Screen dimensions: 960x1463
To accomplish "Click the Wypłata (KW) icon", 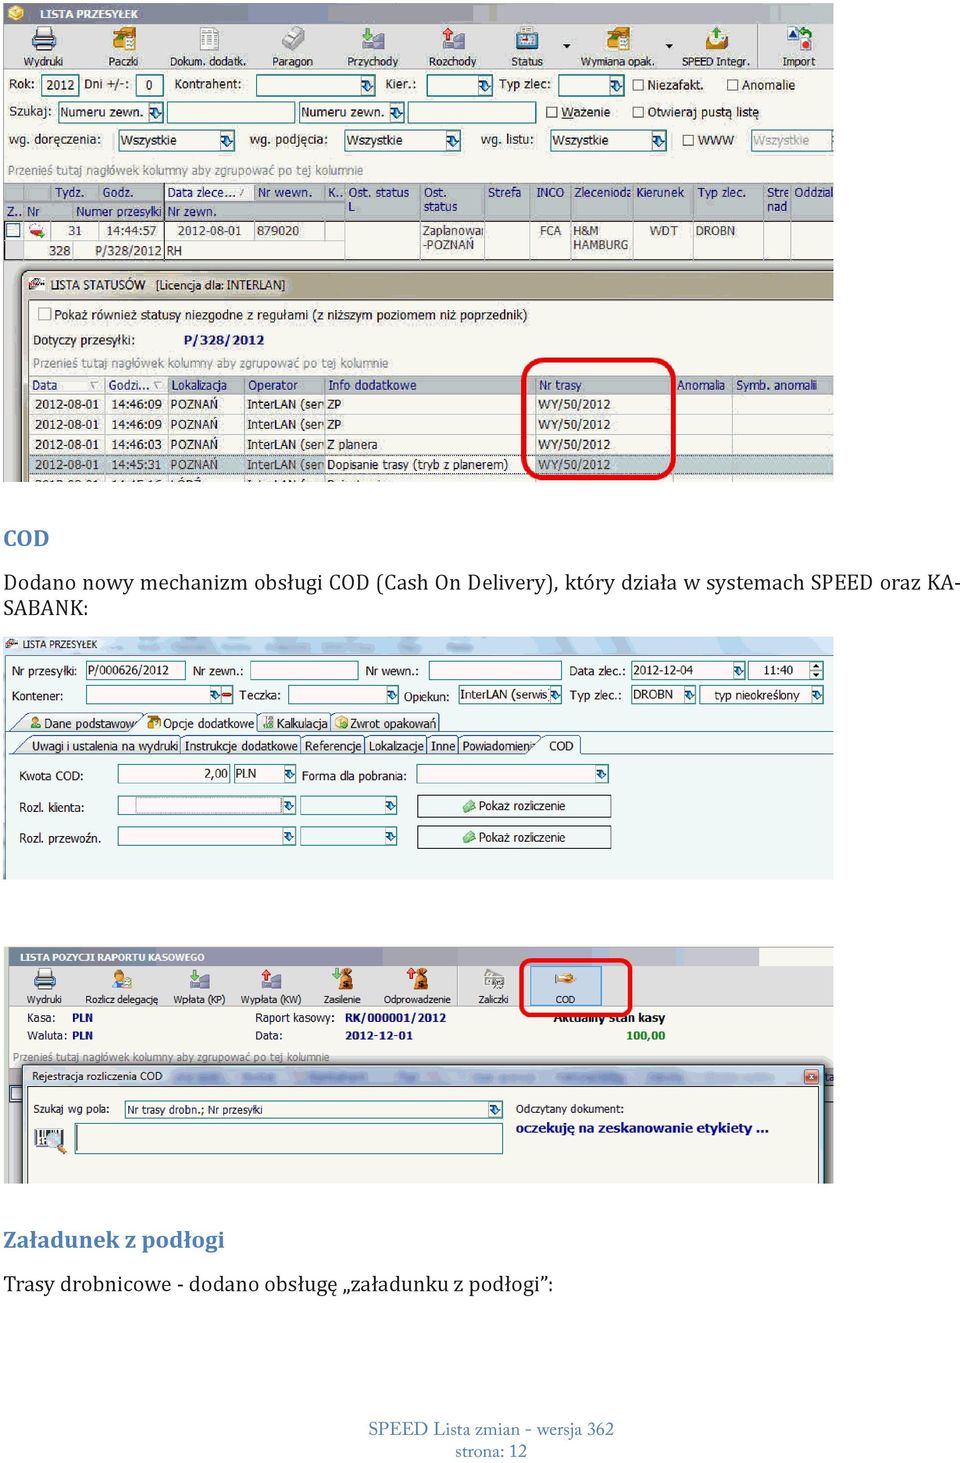I will 271,986.
